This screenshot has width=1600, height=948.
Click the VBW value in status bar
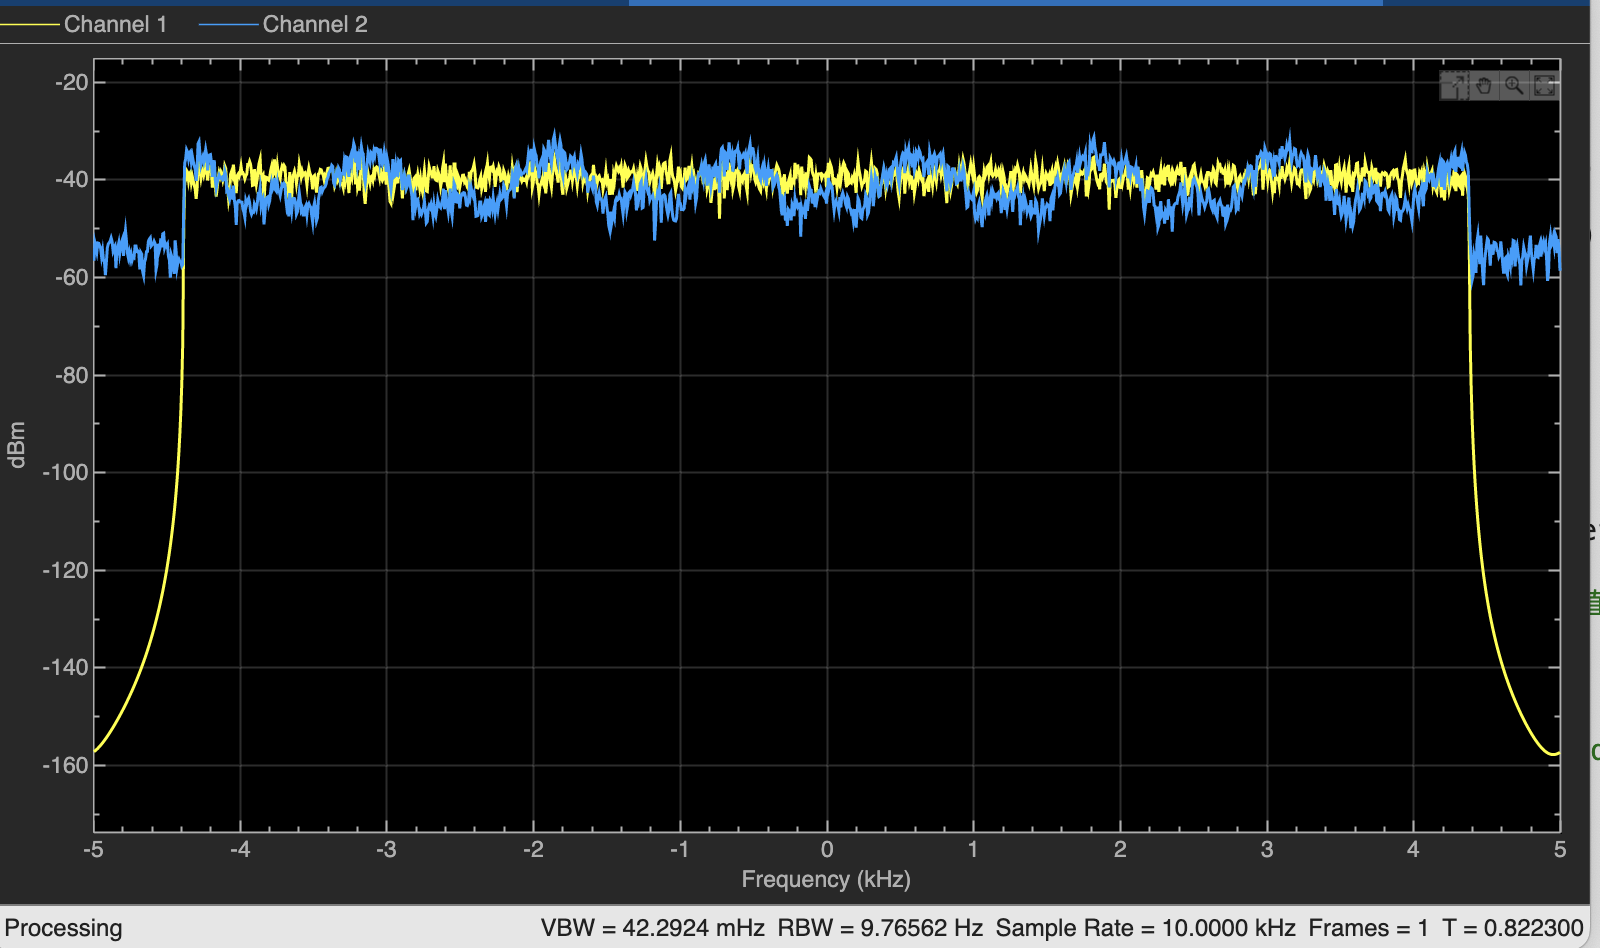[652, 928]
